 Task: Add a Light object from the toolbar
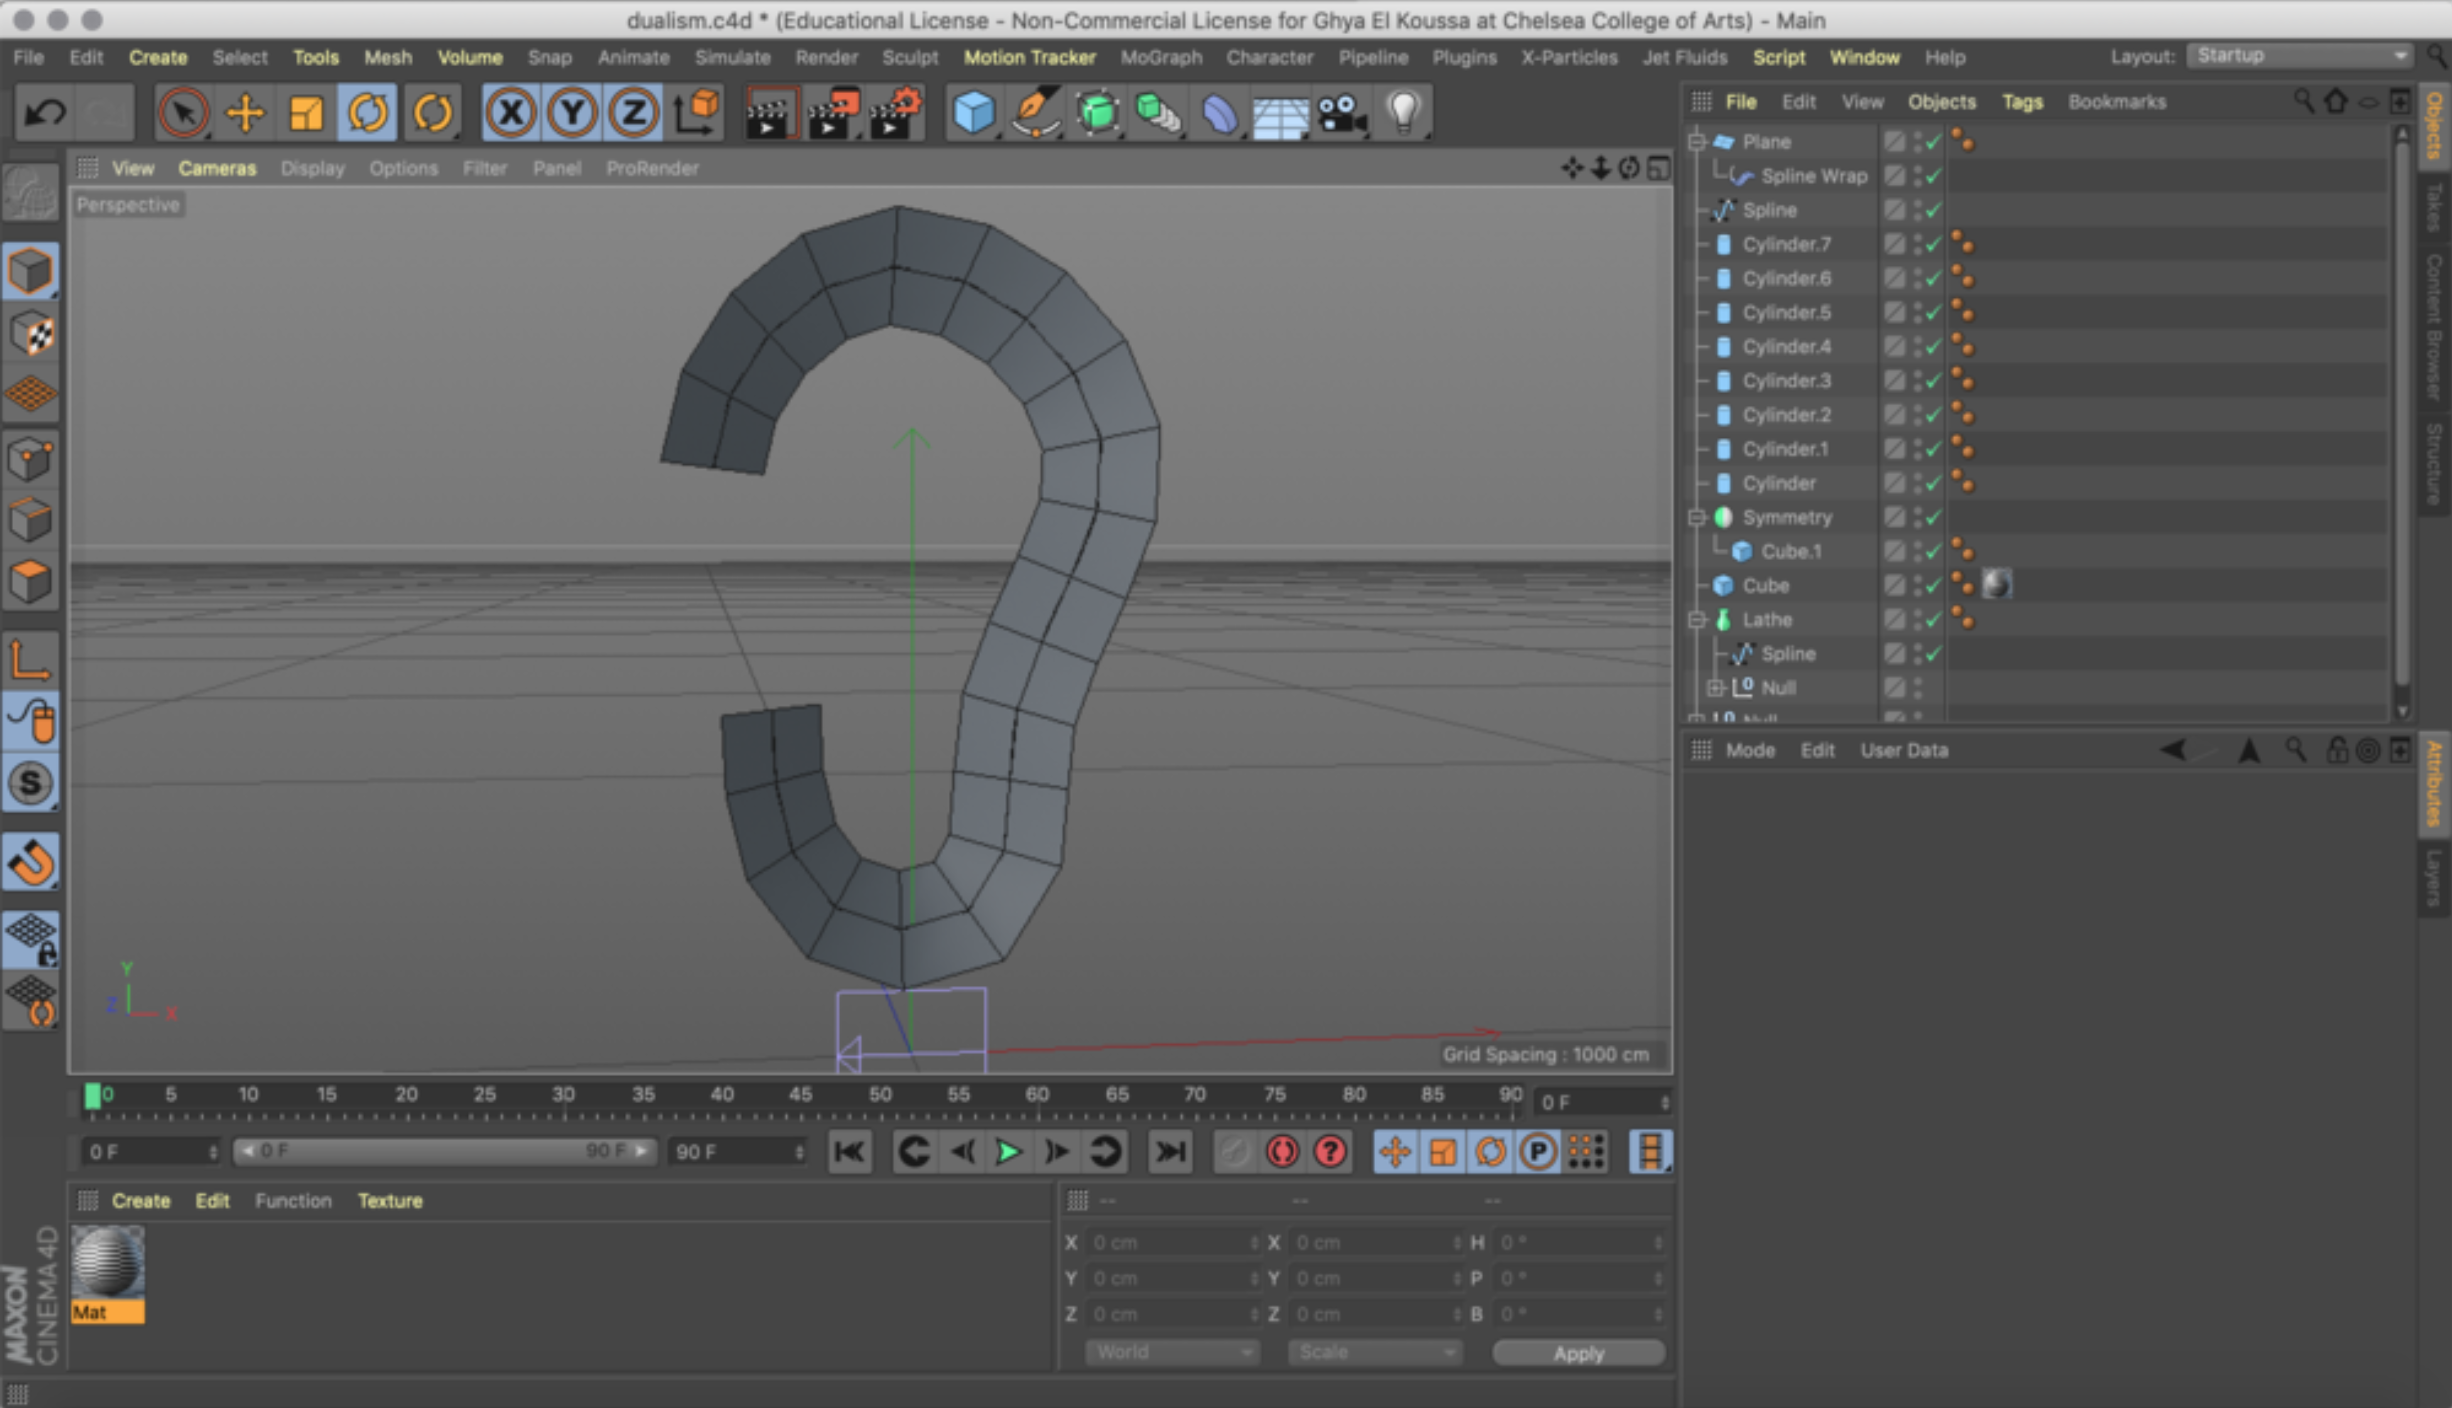(1403, 112)
